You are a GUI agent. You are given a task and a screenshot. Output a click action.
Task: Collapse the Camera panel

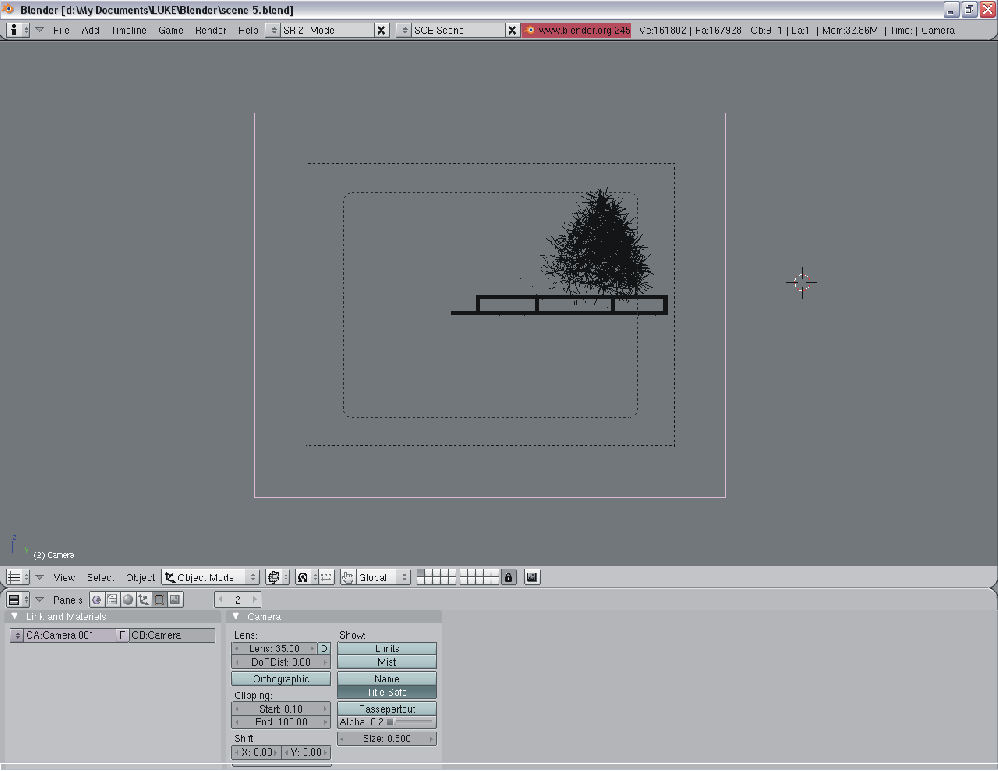[236, 616]
